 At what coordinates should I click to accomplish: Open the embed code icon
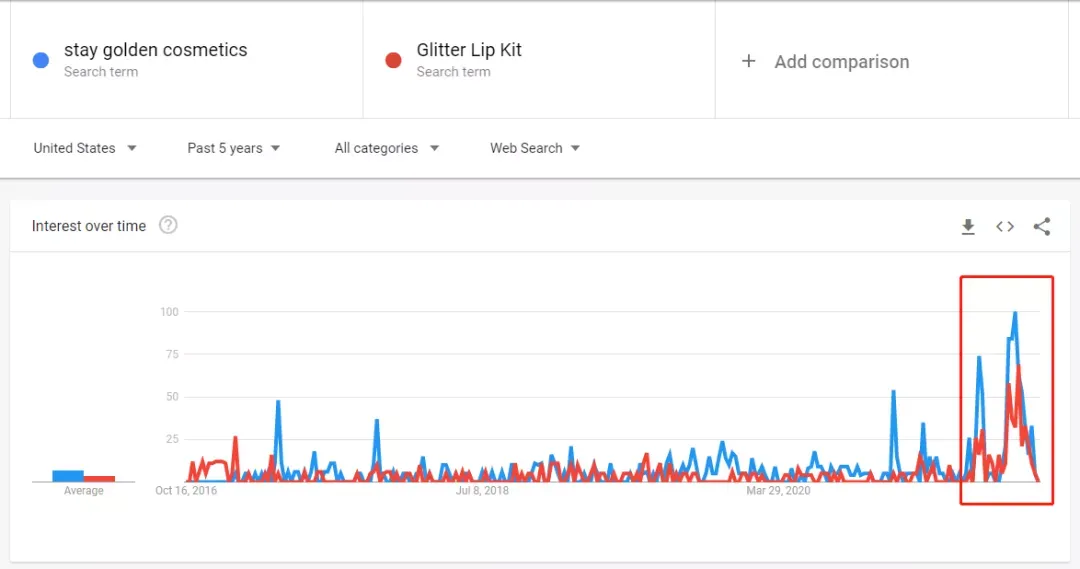1005,227
